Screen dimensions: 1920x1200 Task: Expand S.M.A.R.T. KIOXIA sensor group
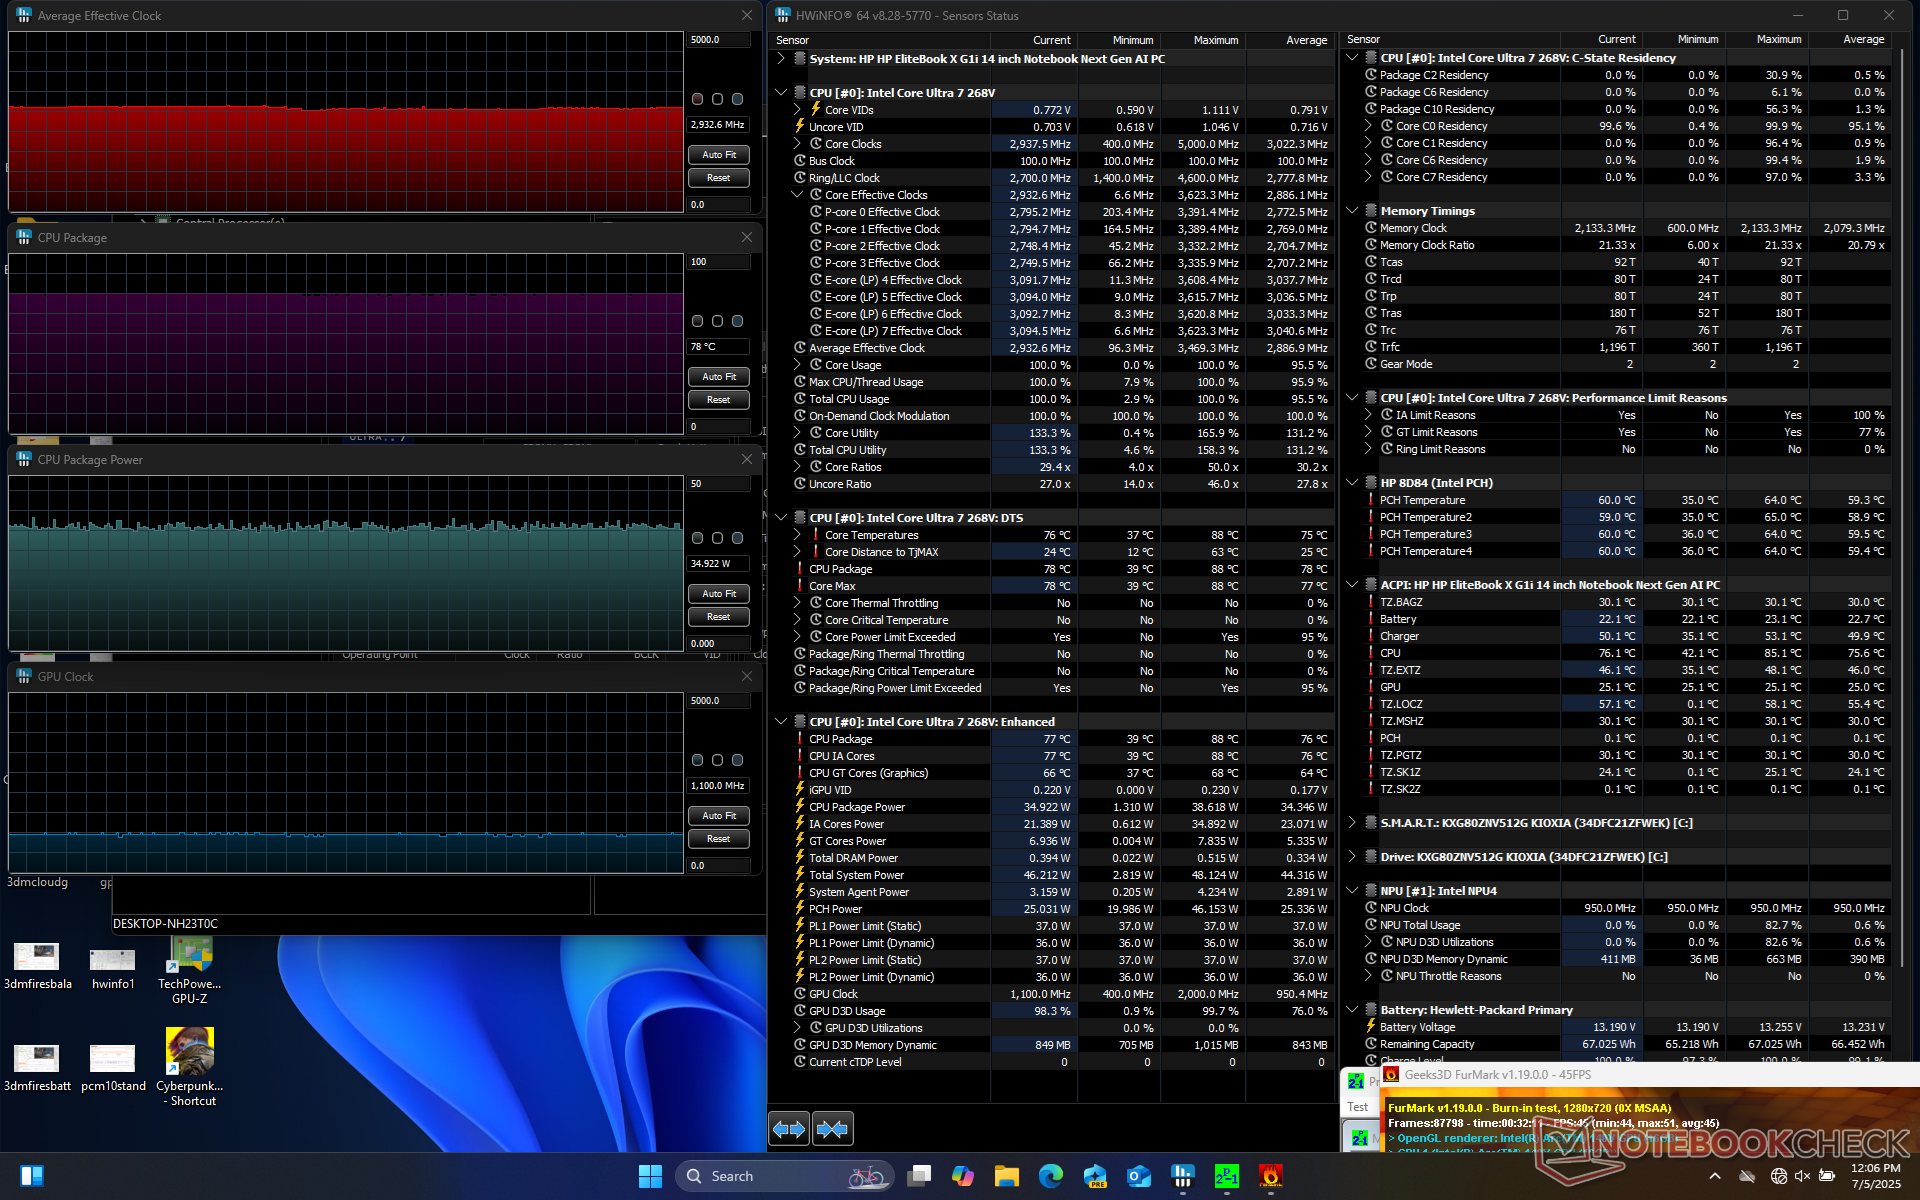point(1352,823)
